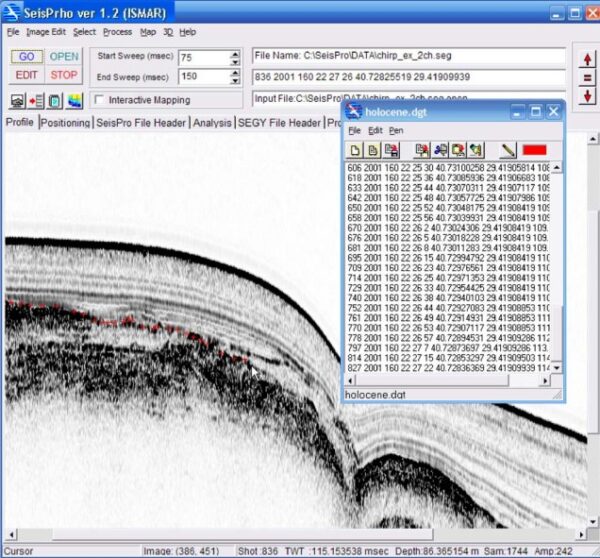Viewport: 600px width, 558px height.
Task: Click the red up arrow icon
Action: point(587,58)
